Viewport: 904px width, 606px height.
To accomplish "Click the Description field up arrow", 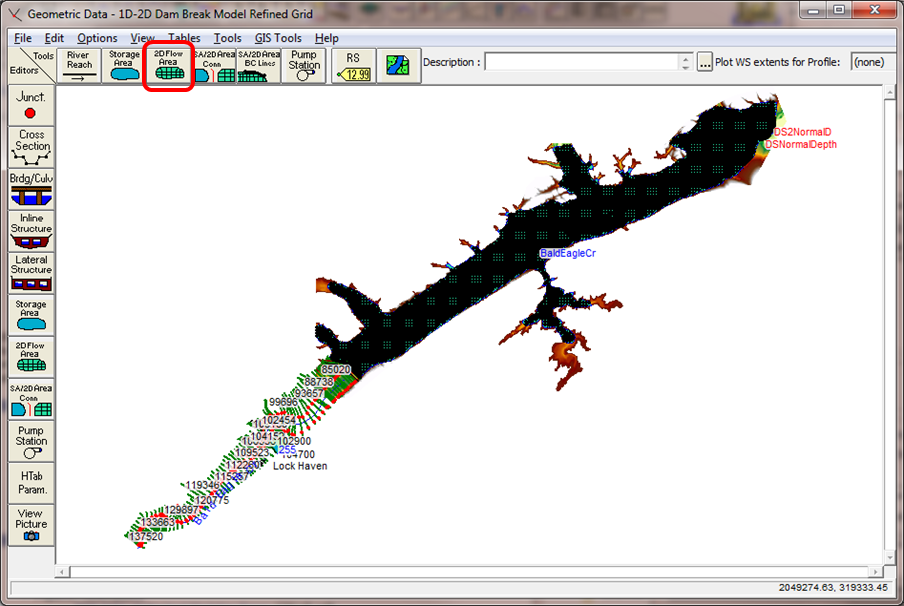I will point(685,58).
